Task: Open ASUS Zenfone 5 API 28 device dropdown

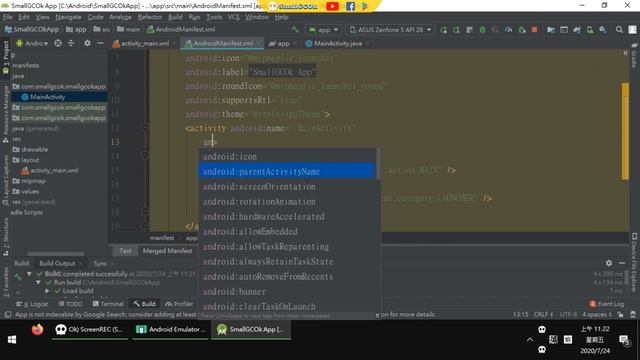Action: tap(390, 30)
